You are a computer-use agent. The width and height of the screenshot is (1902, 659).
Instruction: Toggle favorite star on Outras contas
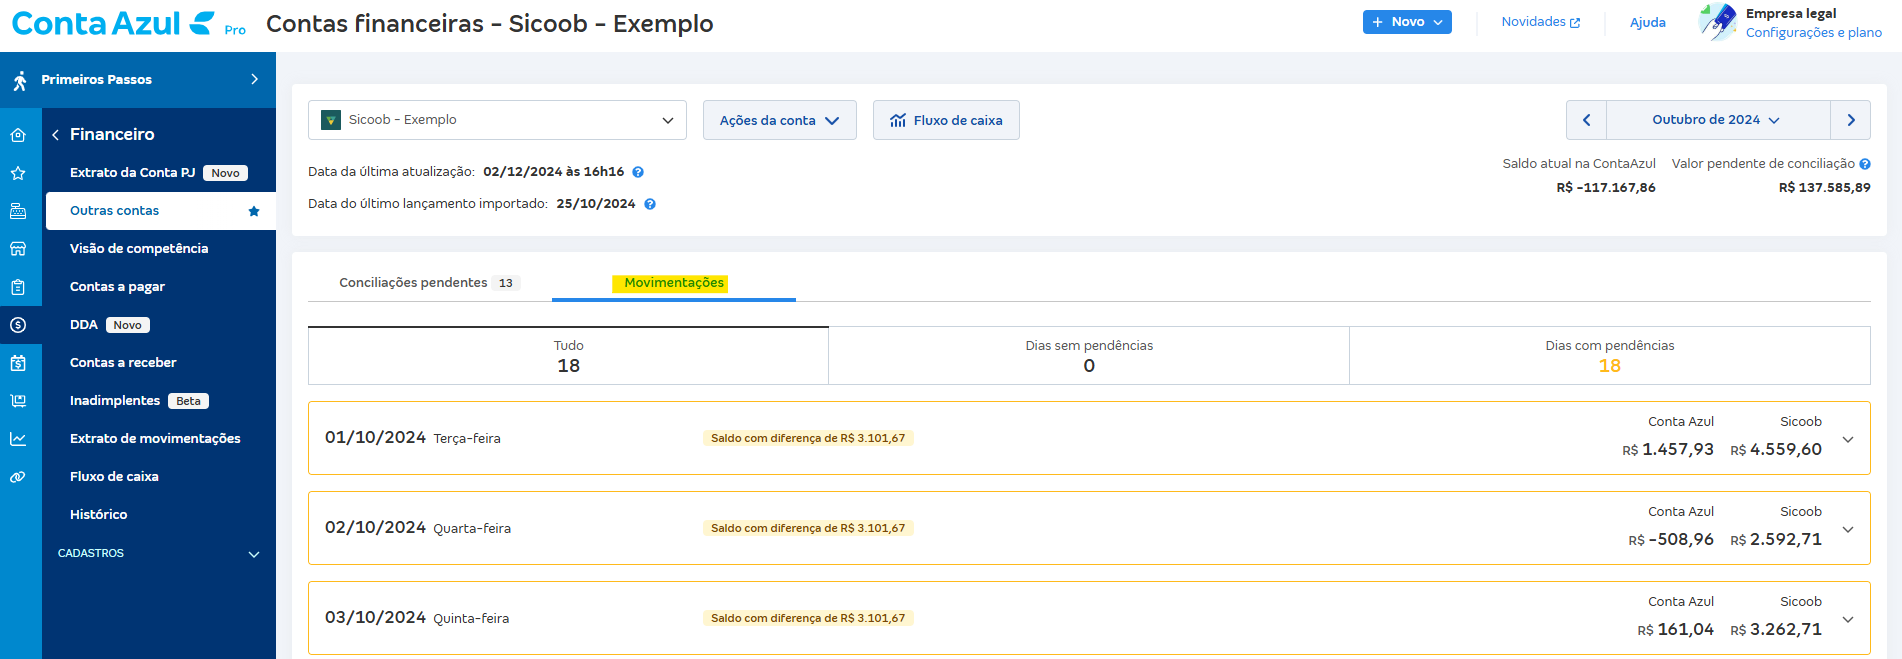(254, 211)
